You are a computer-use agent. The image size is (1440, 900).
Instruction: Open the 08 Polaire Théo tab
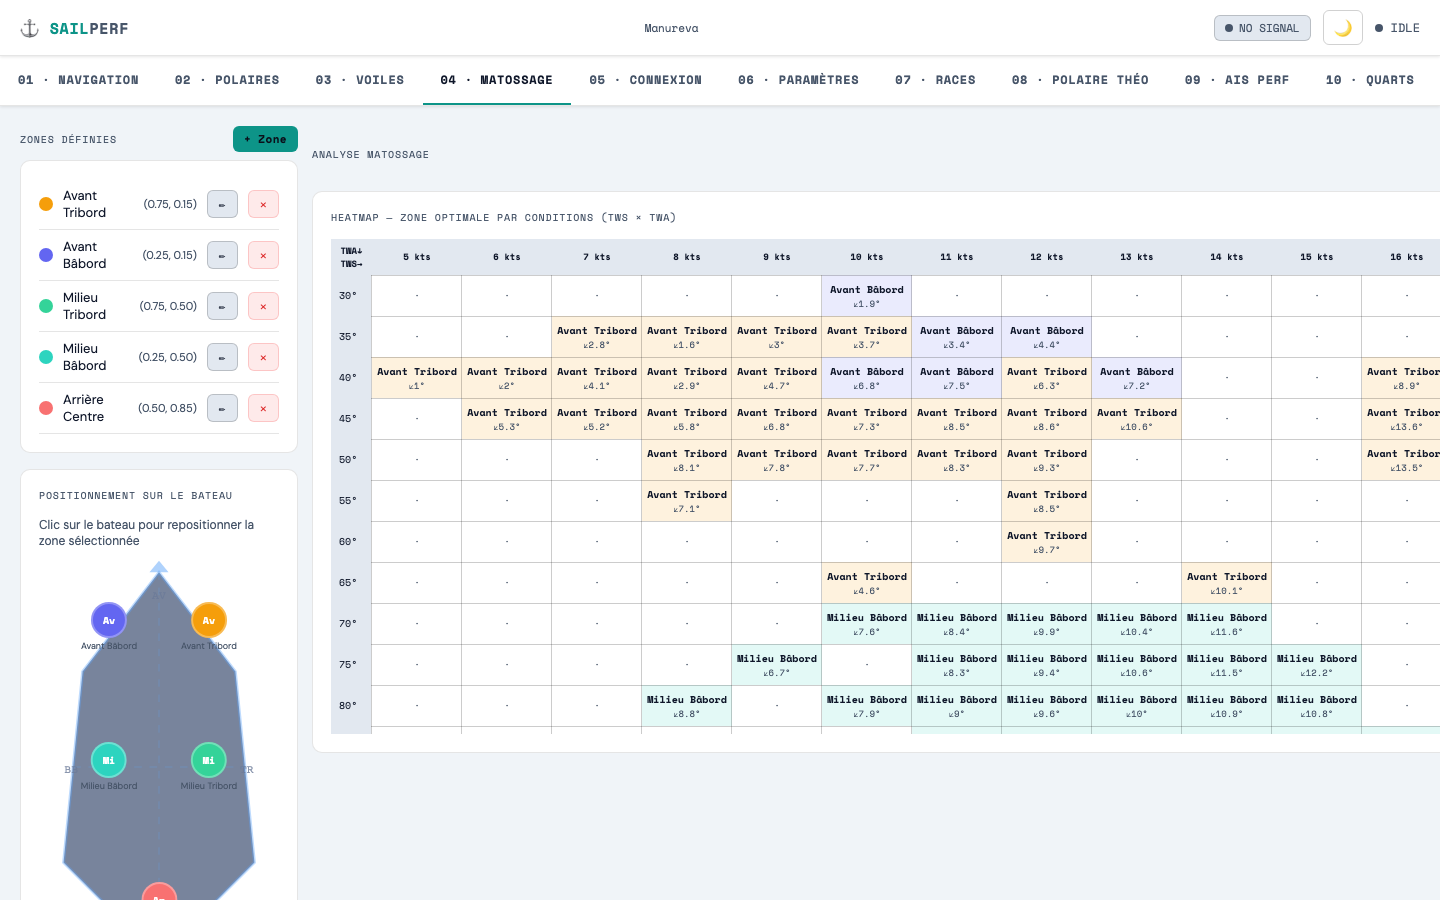[x=1080, y=80]
